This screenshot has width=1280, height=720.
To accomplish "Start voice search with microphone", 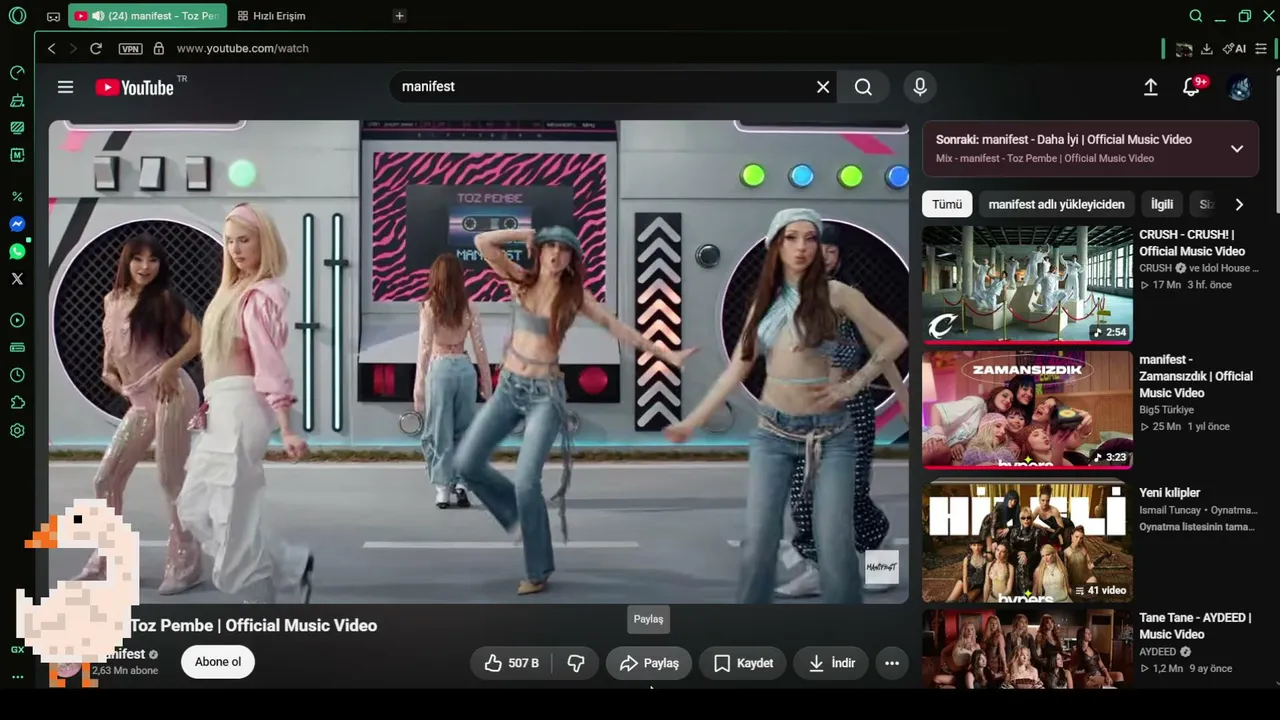I will (x=920, y=87).
